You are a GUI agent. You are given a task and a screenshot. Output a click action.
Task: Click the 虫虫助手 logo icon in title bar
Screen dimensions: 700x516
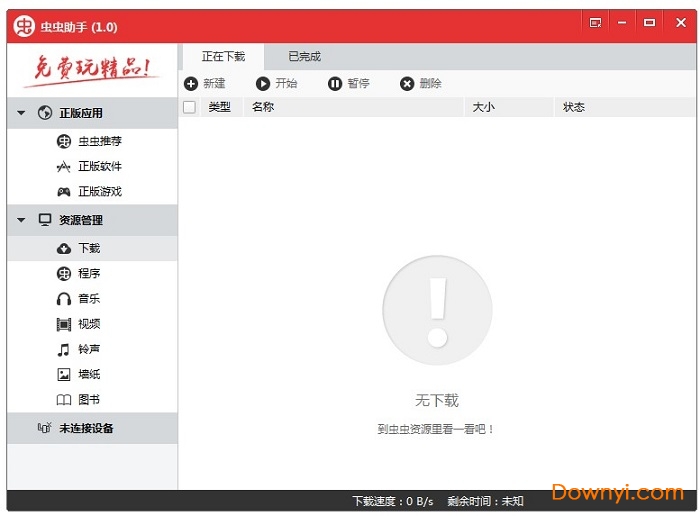point(24,26)
